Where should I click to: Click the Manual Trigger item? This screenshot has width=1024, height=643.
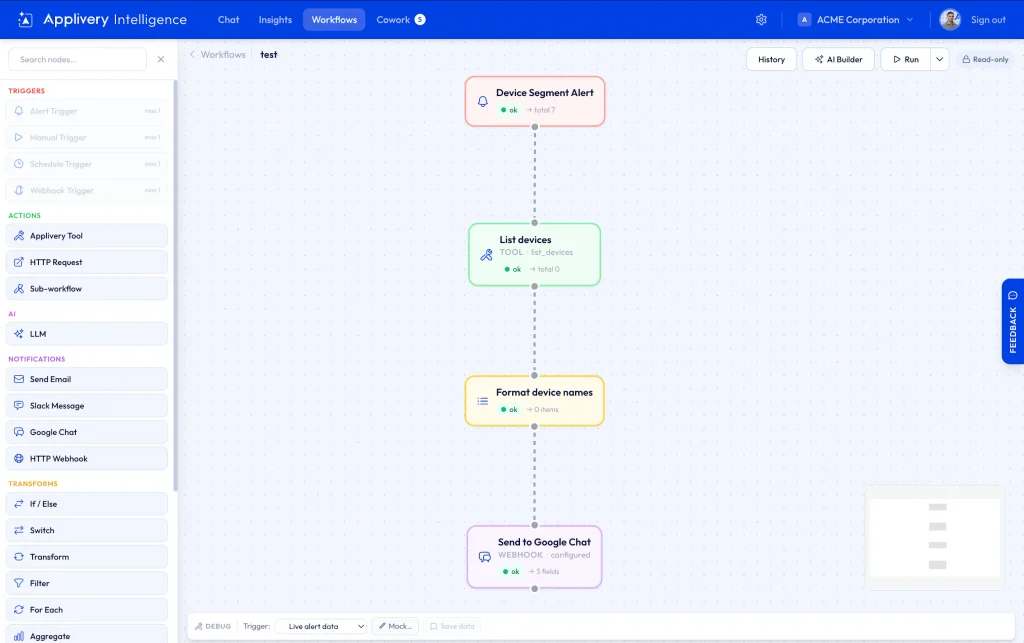click(86, 138)
